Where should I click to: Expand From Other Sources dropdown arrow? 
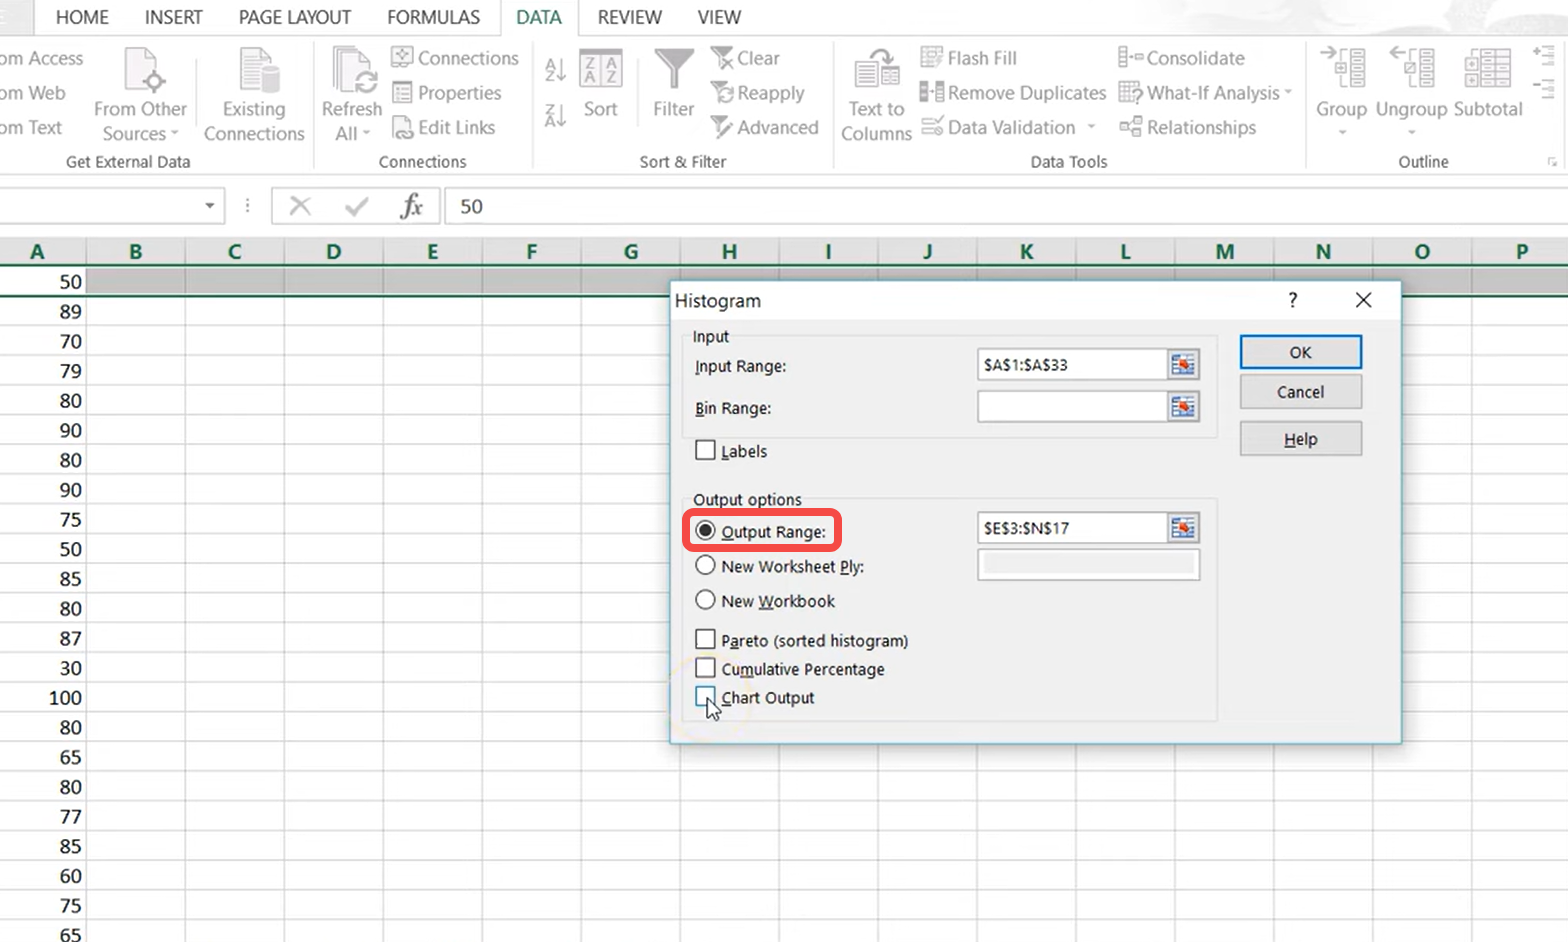coord(175,134)
